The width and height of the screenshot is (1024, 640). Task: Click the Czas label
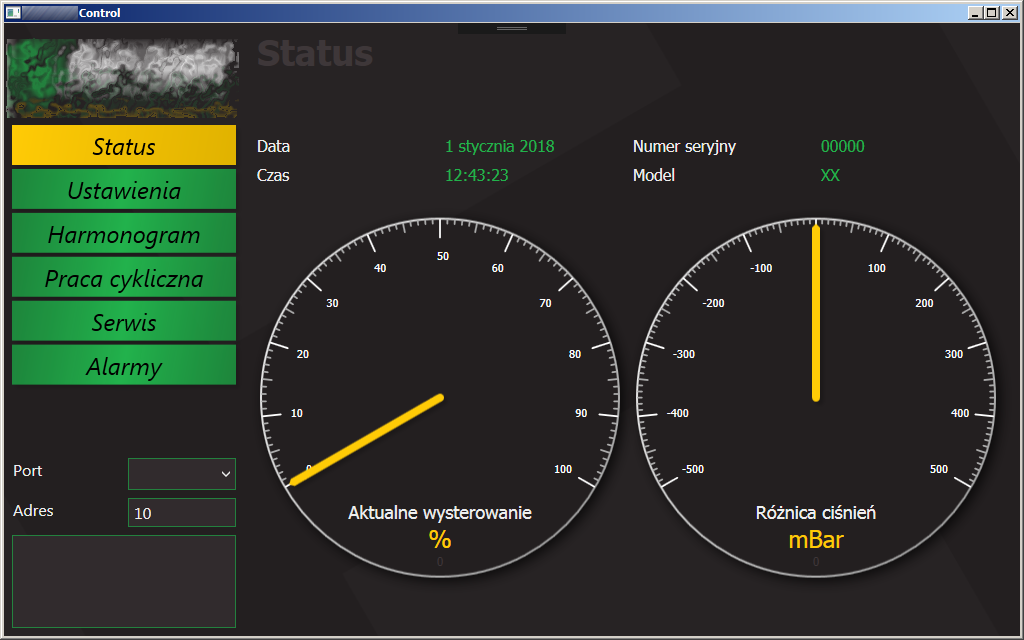point(273,175)
